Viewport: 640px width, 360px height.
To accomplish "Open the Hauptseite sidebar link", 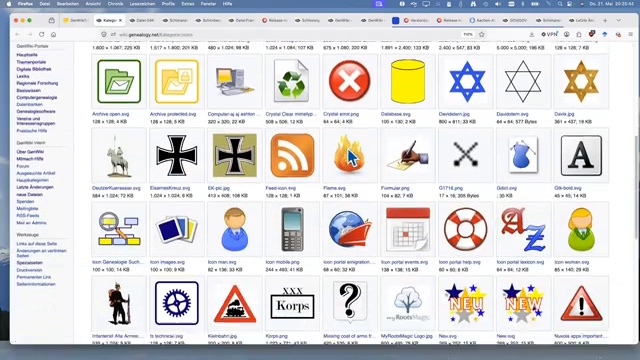I will (x=27, y=55).
